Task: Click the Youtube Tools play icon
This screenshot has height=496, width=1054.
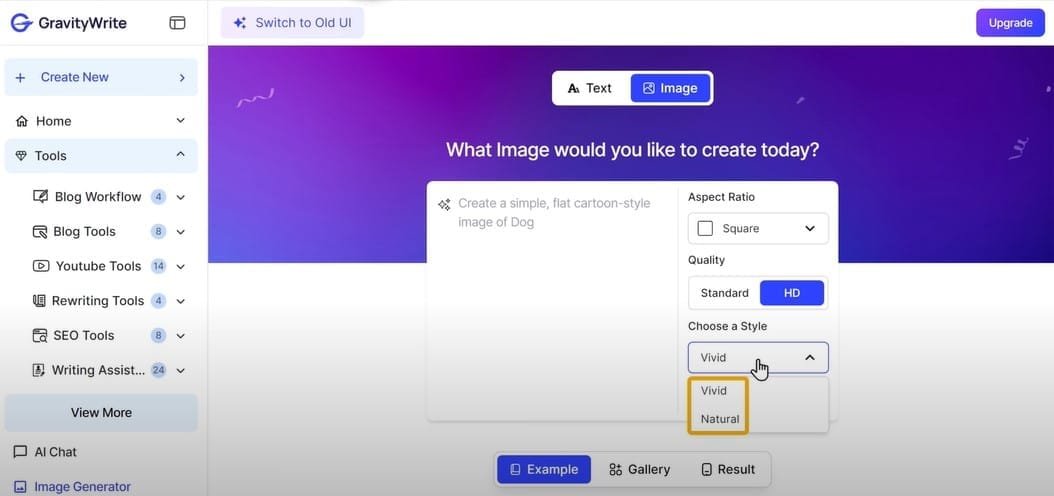Action: click(x=41, y=266)
